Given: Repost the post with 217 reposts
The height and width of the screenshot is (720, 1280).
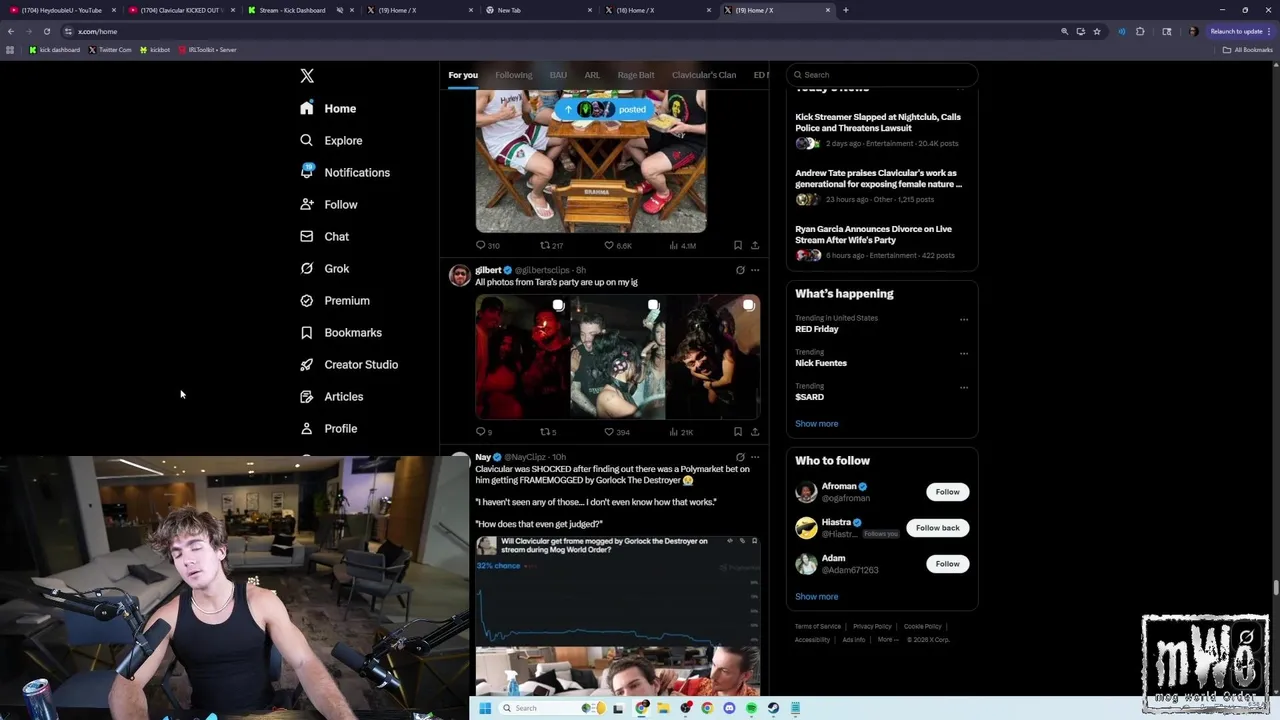Looking at the screenshot, I should click(x=552, y=245).
